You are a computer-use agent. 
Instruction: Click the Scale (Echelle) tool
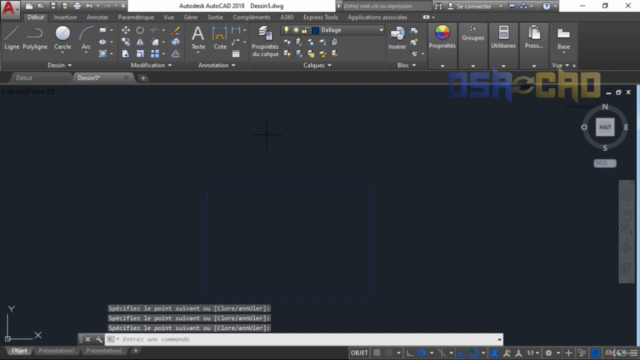(140, 53)
